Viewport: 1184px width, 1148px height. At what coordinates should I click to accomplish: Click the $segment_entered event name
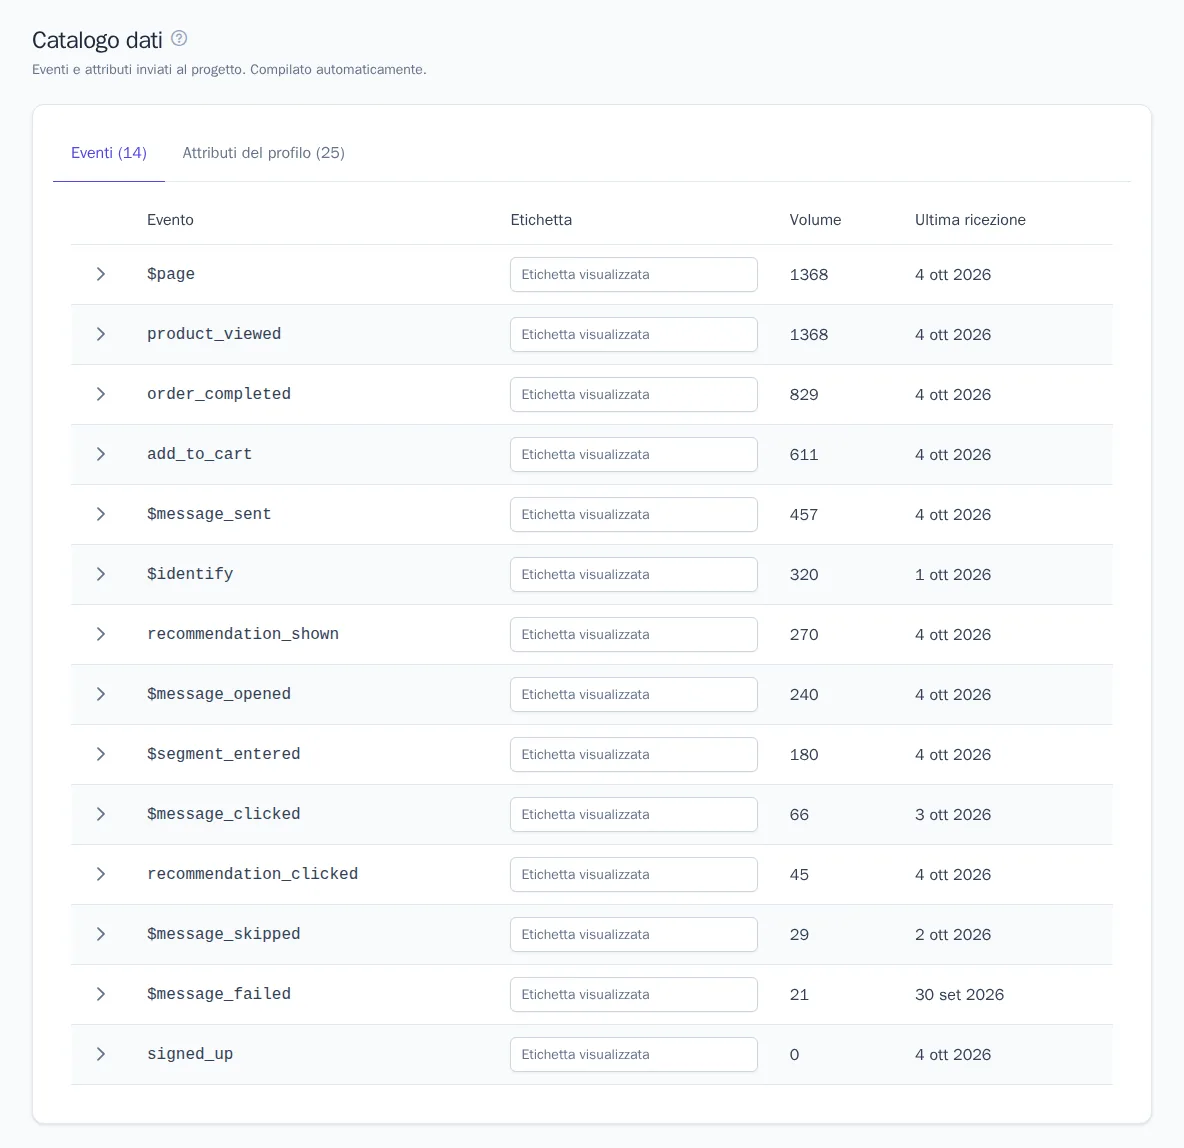click(x=224, y=754)
